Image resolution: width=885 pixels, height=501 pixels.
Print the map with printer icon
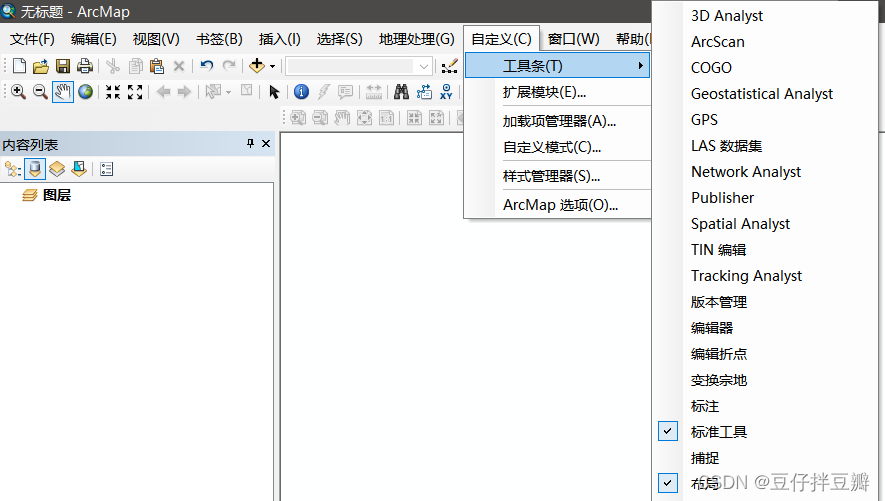85,67
